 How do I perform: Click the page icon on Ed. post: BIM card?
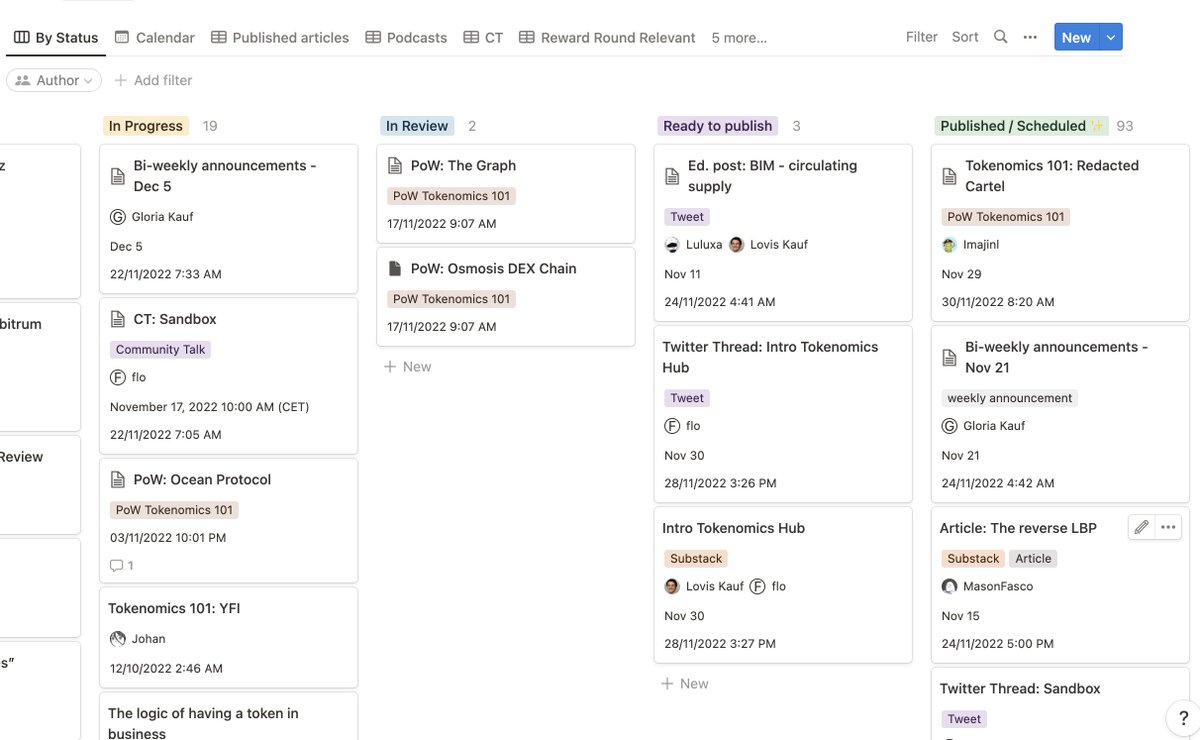672,176
